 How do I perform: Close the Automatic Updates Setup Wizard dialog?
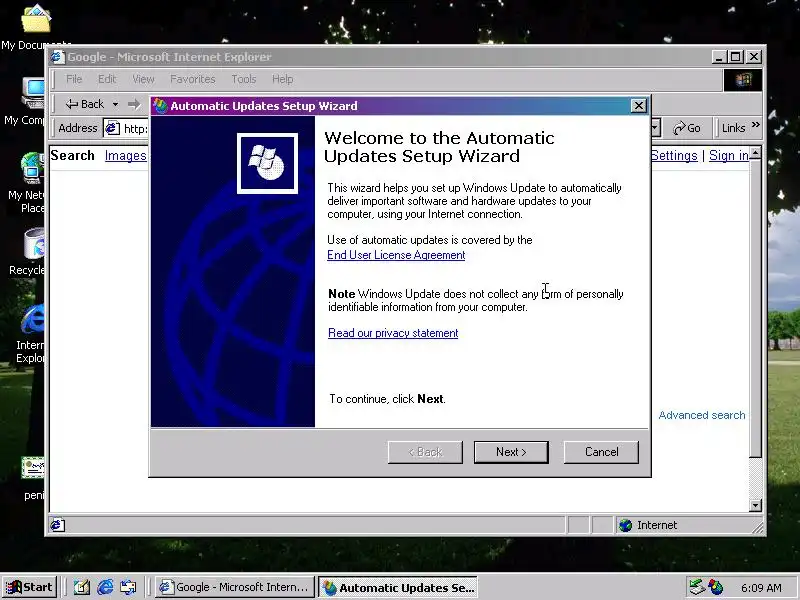[x=638, y=106]
